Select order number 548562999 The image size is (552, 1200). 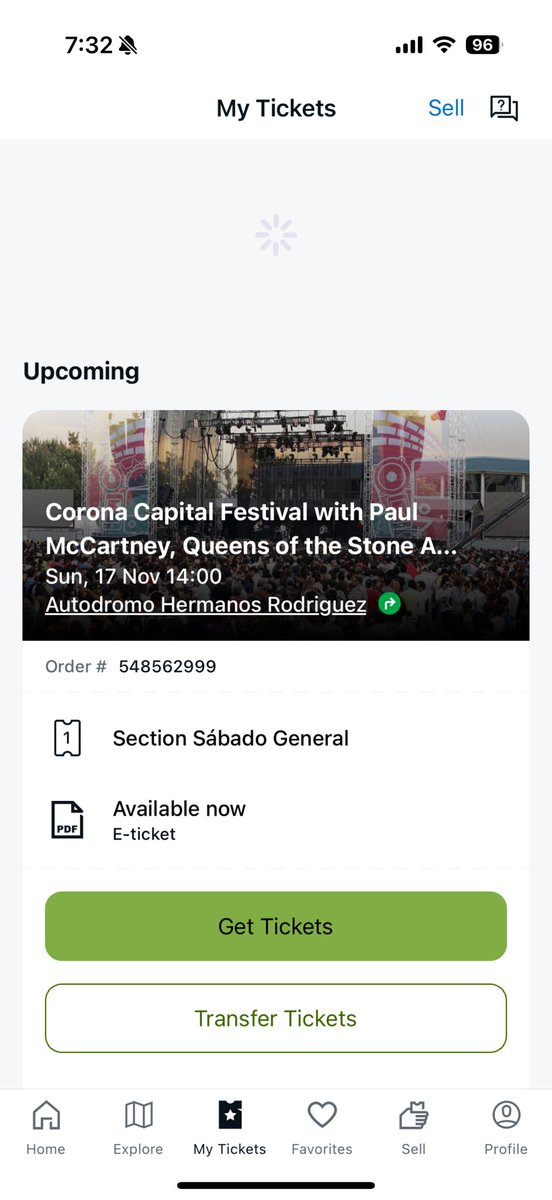(x=167, y=666)
